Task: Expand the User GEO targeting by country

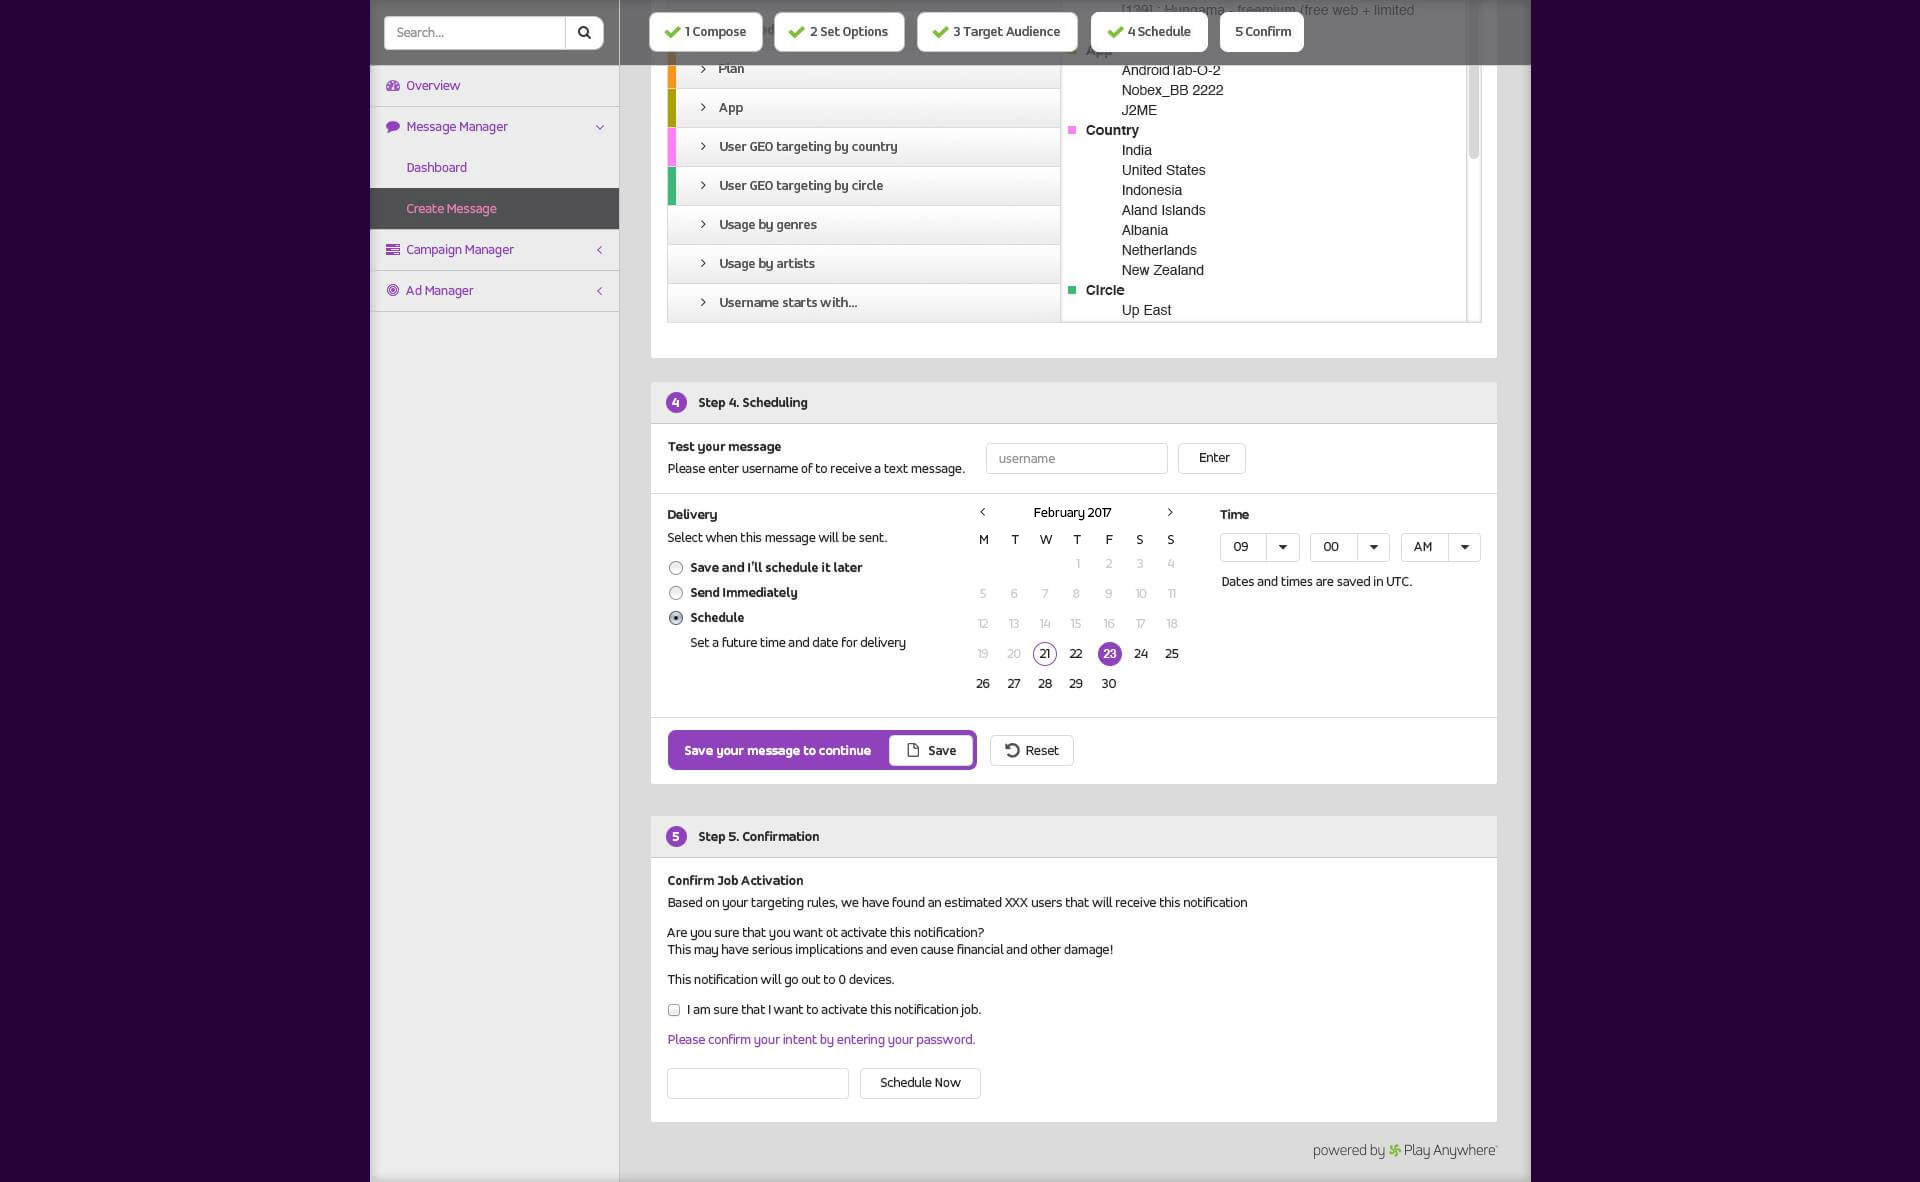Action: (704, 147)
